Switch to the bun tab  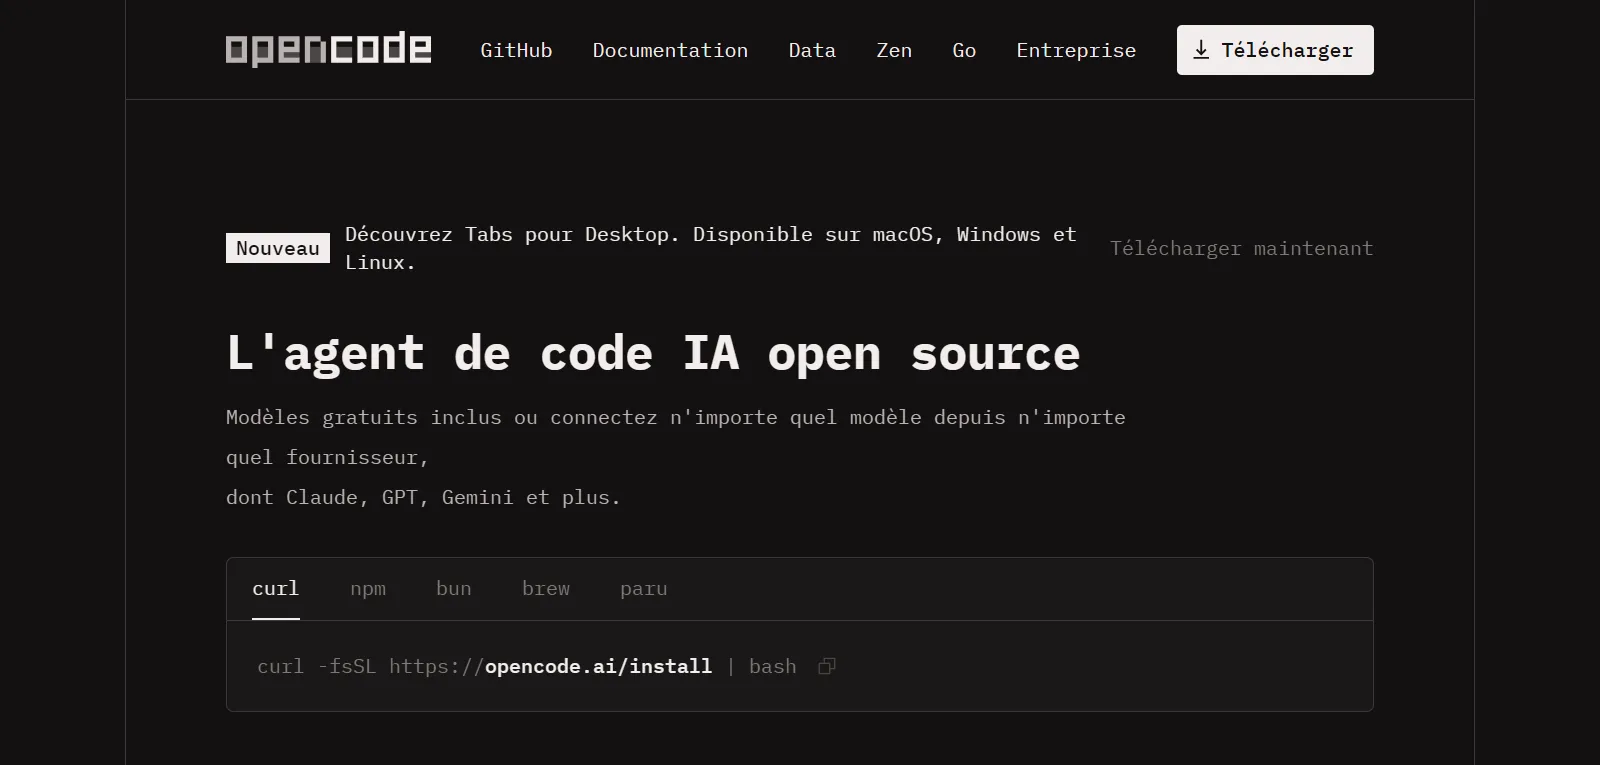454,589
